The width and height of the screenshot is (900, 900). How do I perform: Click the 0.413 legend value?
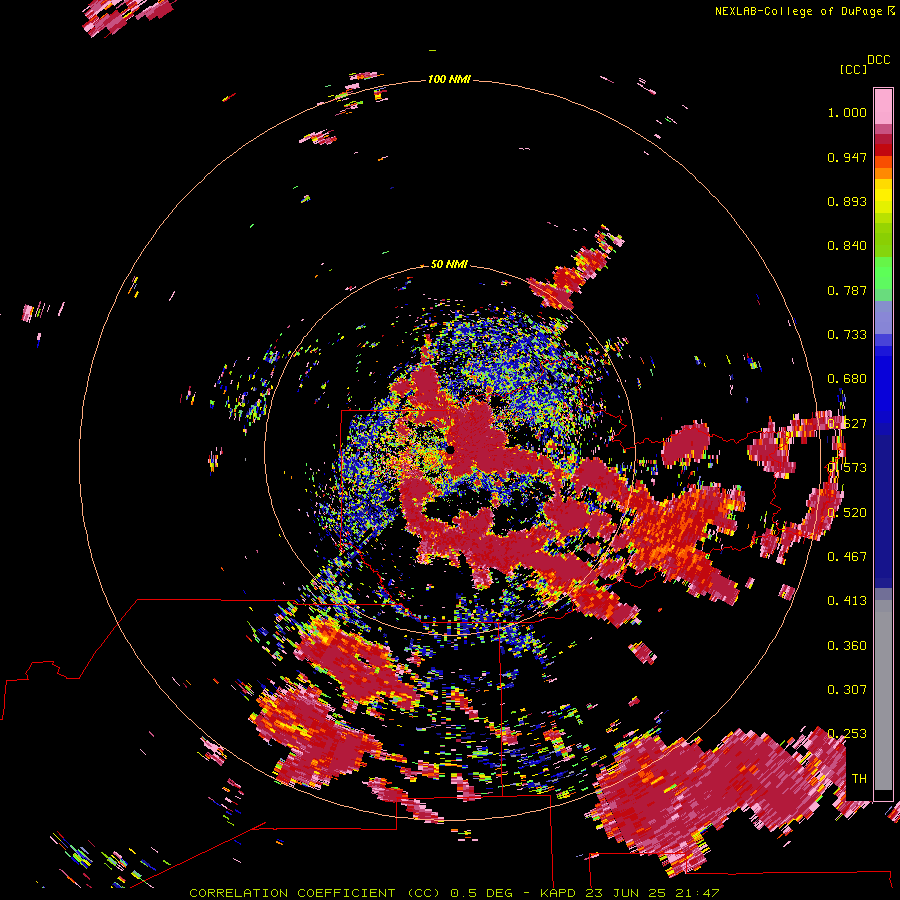pos(847,600)
